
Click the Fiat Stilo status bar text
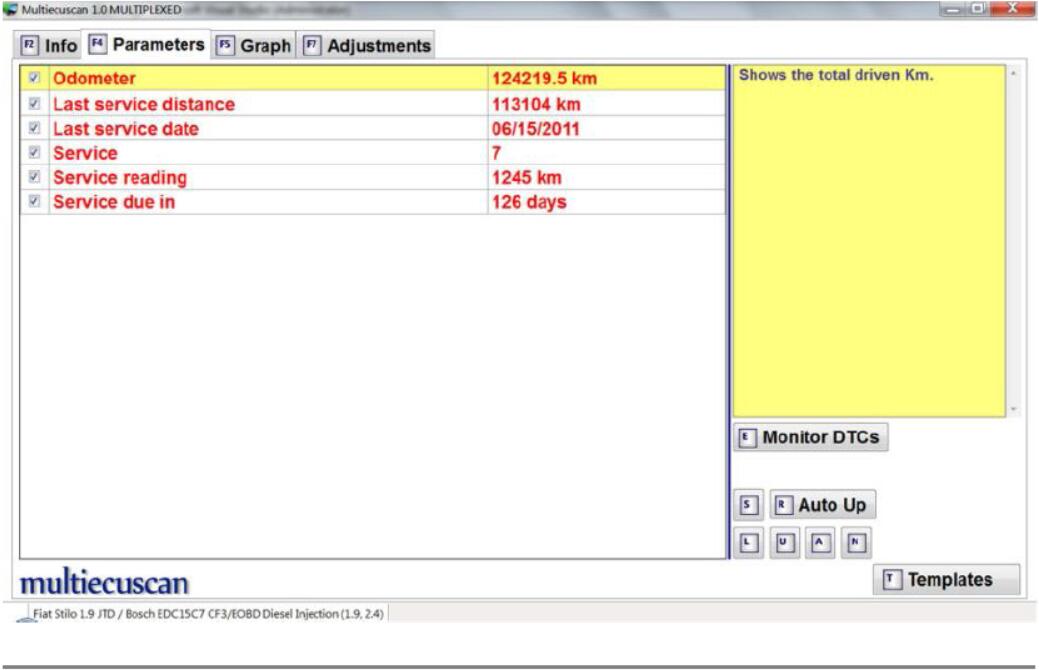click(x=208, y=614)
